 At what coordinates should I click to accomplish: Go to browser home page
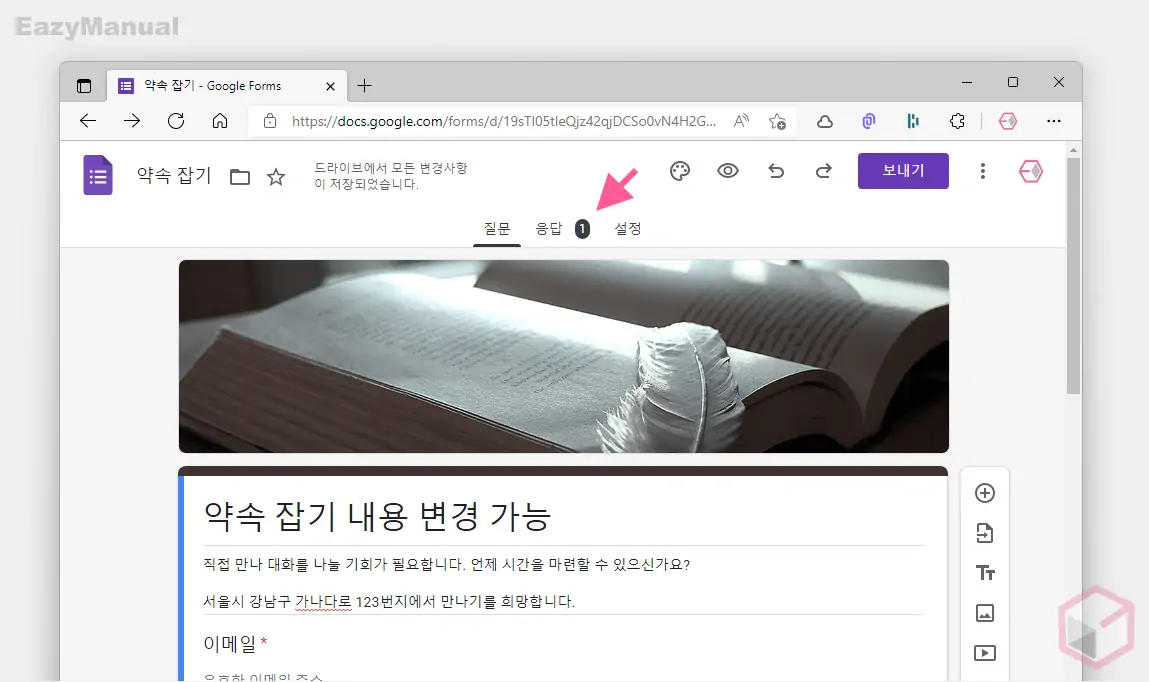220,121
